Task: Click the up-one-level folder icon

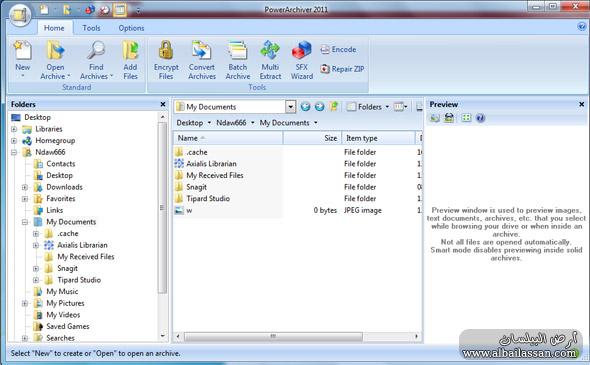Action: click(x=334, y=106)
